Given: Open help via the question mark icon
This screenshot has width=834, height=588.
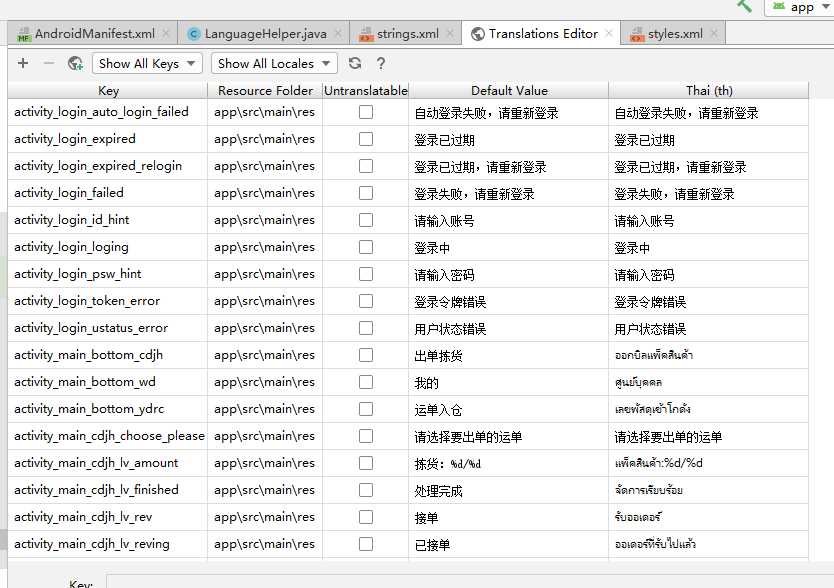Looking at the screenshot, I should point(381,63).
